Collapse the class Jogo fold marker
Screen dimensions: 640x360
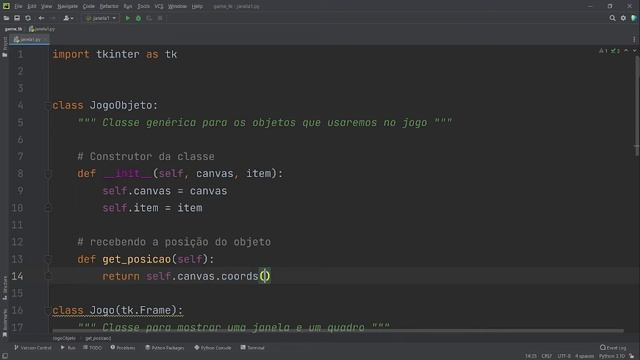point(48,311)
